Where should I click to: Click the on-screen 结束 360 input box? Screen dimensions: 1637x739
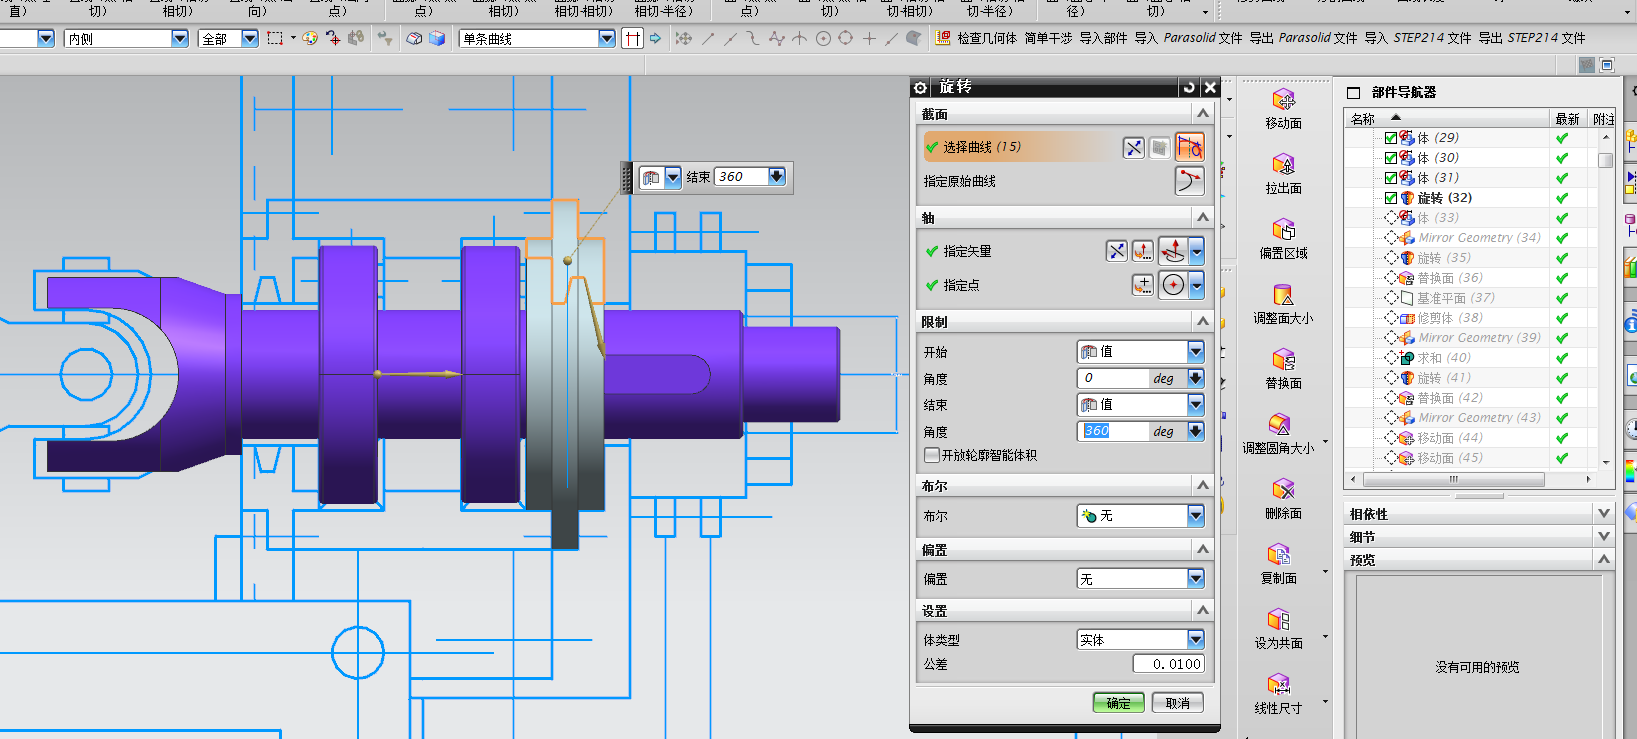[x=742, y=177]
